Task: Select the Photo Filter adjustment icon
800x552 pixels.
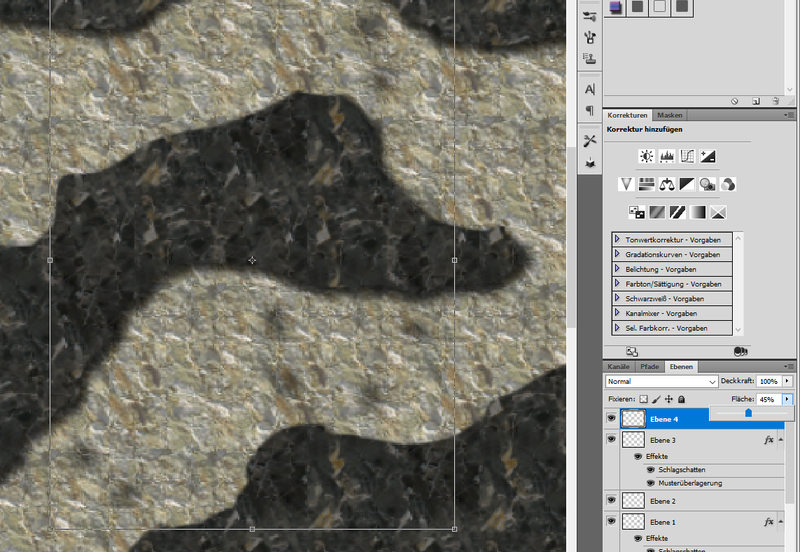Action: [x=708, y=184]
